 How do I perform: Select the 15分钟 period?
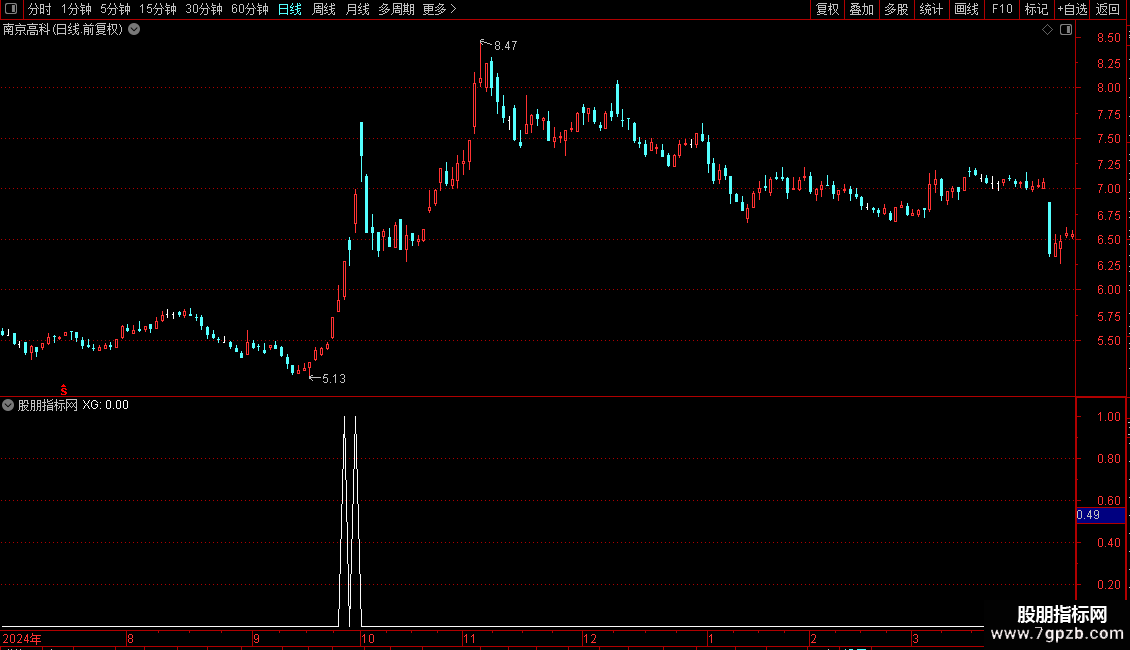[x=157, y=9]
